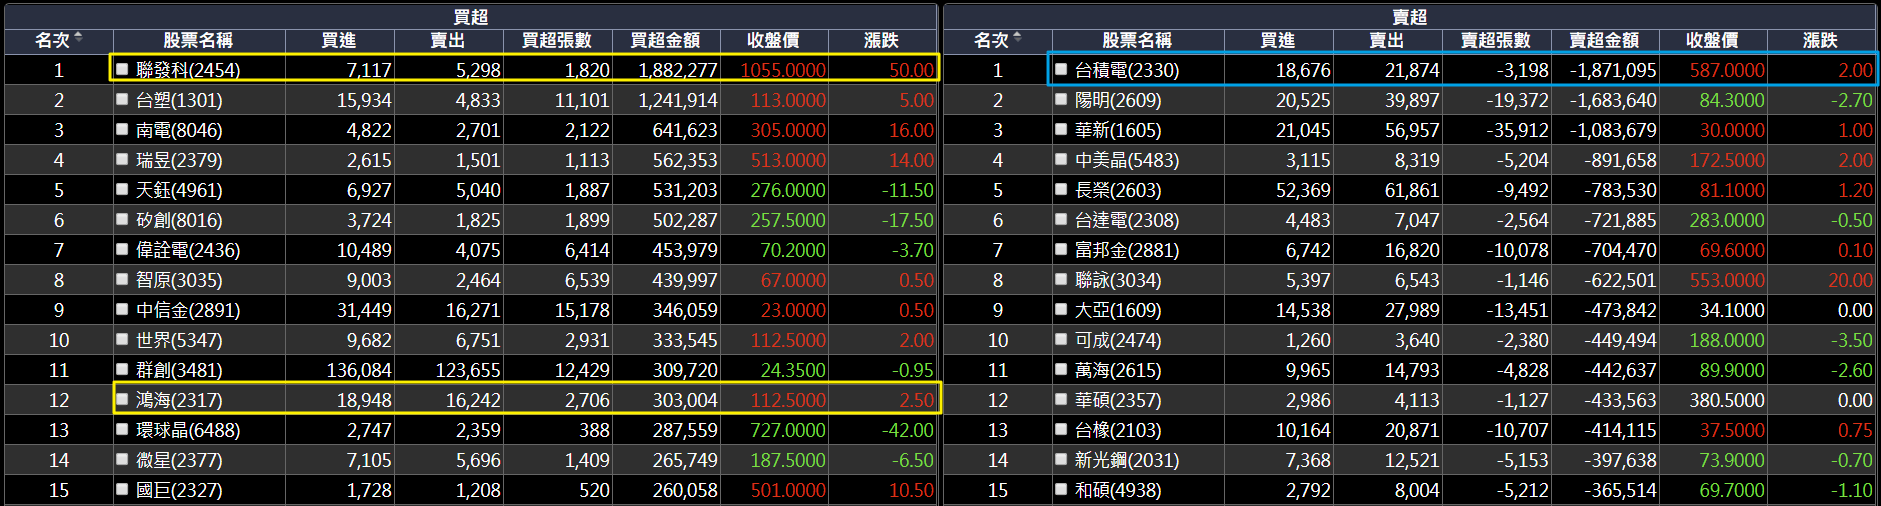Click the closing price 1055.0000
This screenshot has height=506, width=1881.
click(783, 70)
